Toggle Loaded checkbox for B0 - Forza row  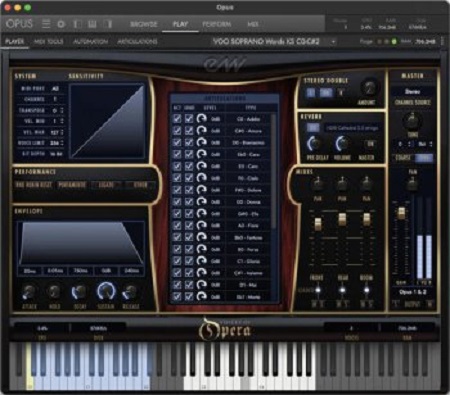click(x=189, y=249)
